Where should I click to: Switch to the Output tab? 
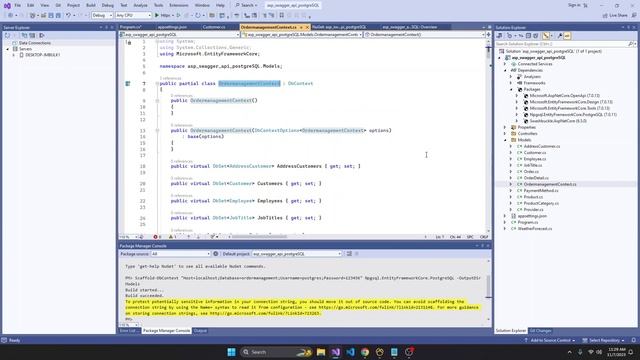click(x=200, y=331)
